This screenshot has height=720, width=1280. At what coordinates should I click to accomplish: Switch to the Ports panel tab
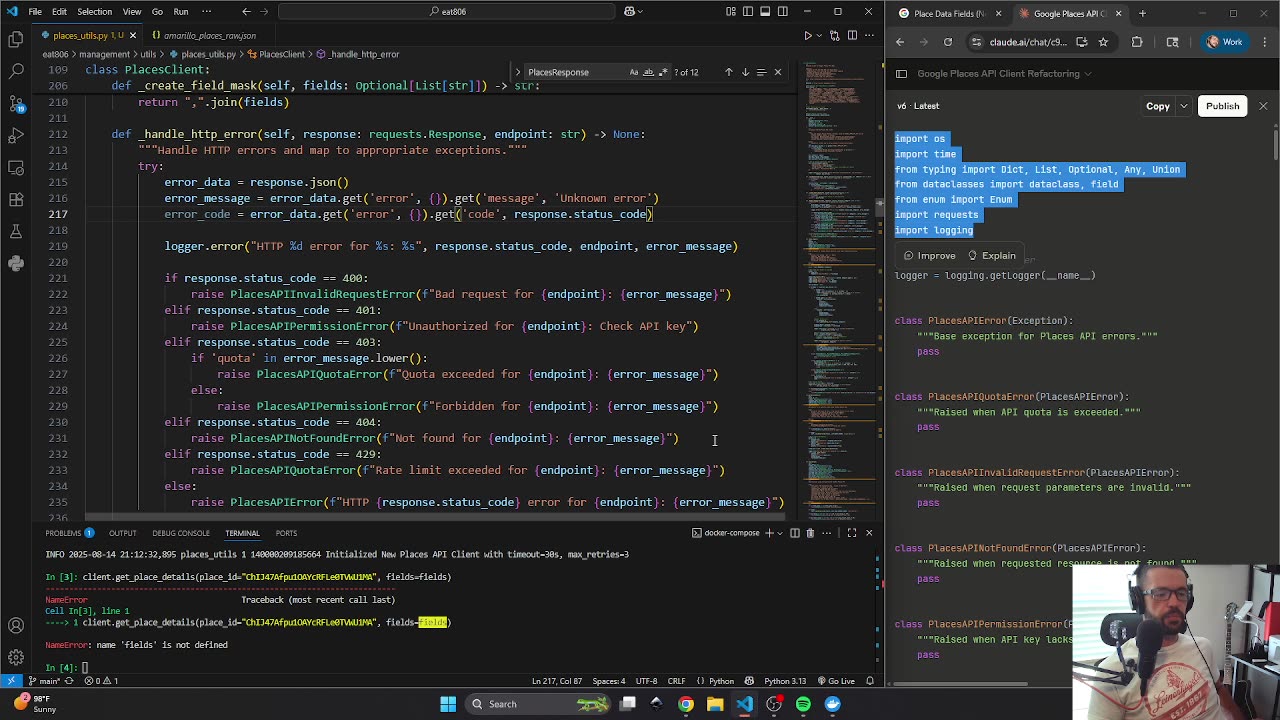(286, 533)
